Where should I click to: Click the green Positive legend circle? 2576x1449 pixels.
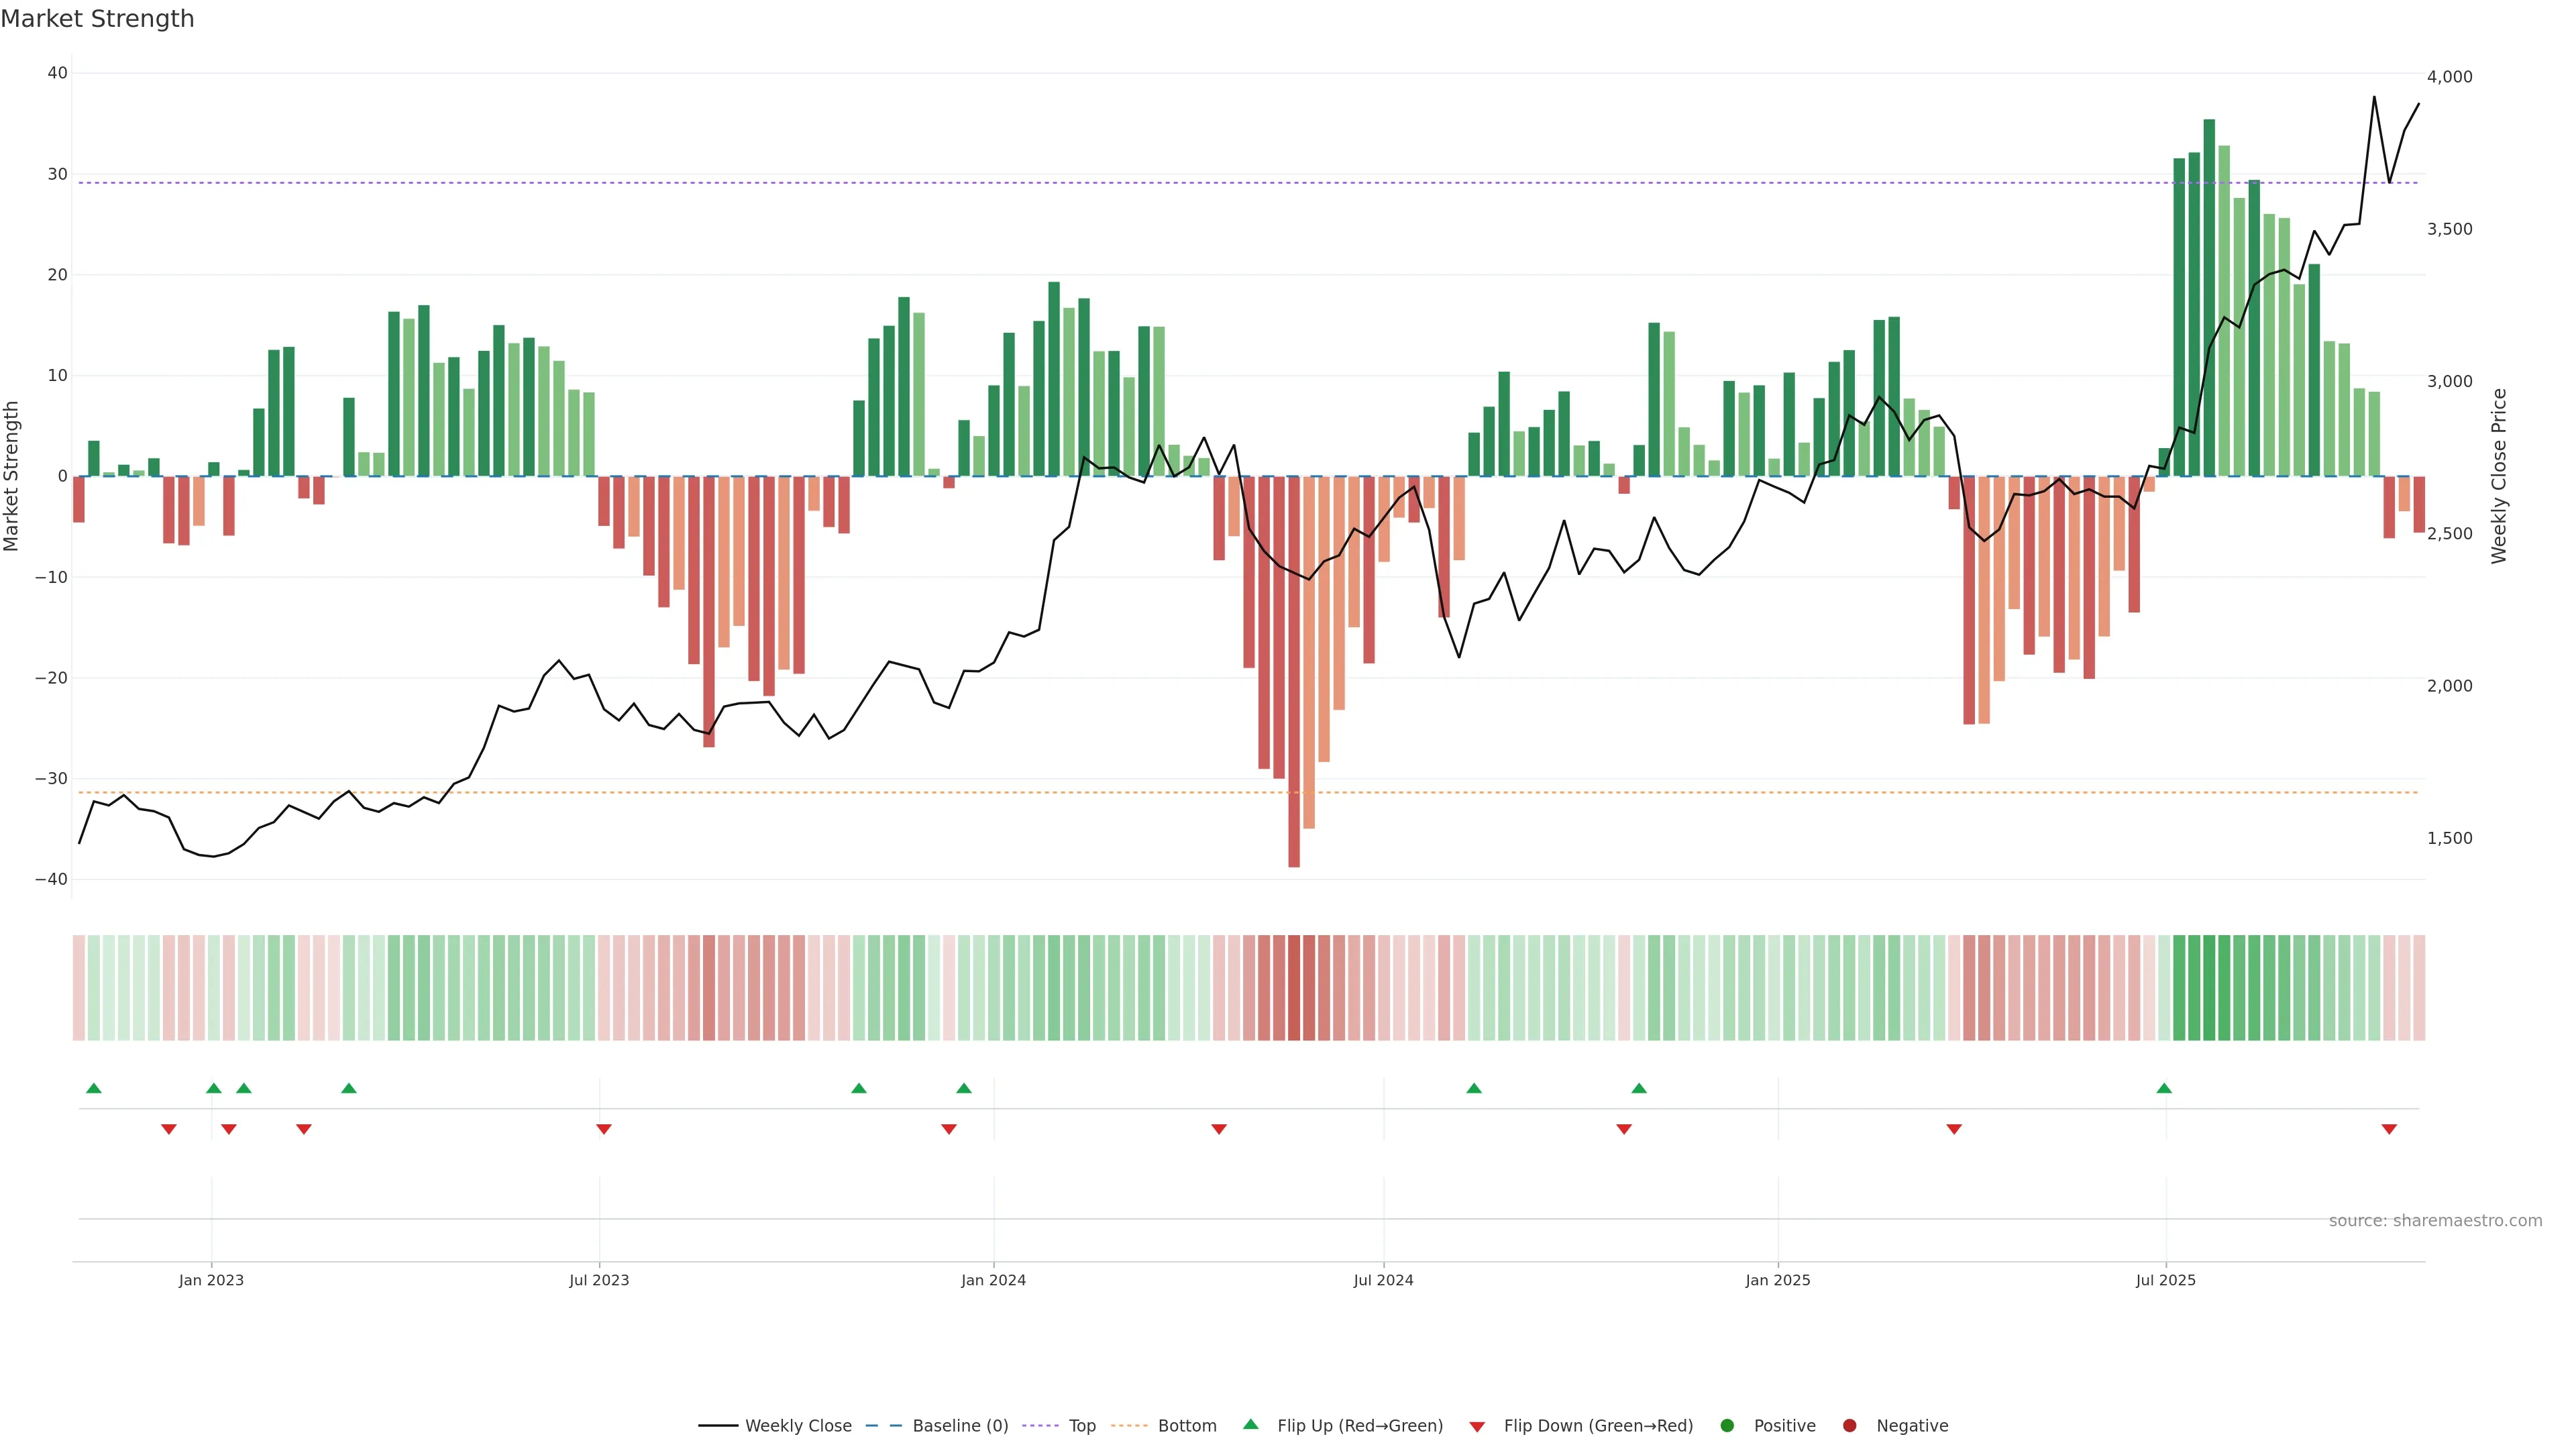point(1727,1426)
